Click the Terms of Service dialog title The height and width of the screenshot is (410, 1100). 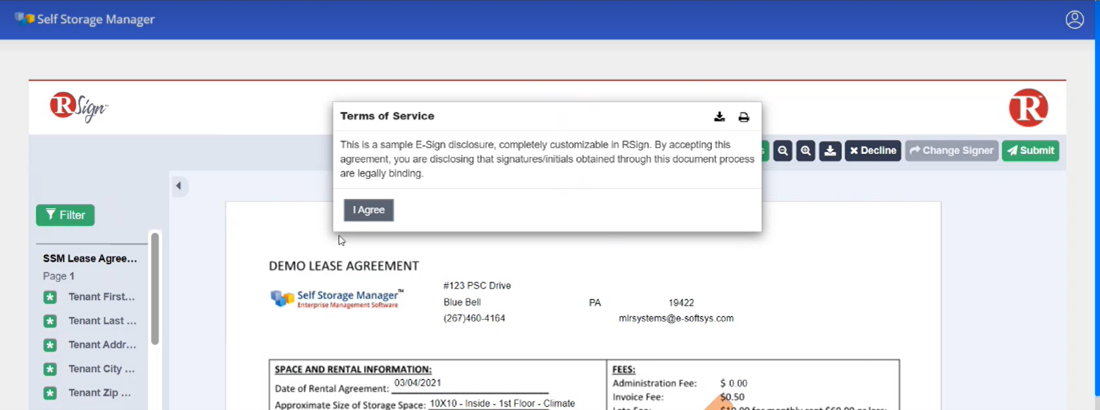pos(387,116)
